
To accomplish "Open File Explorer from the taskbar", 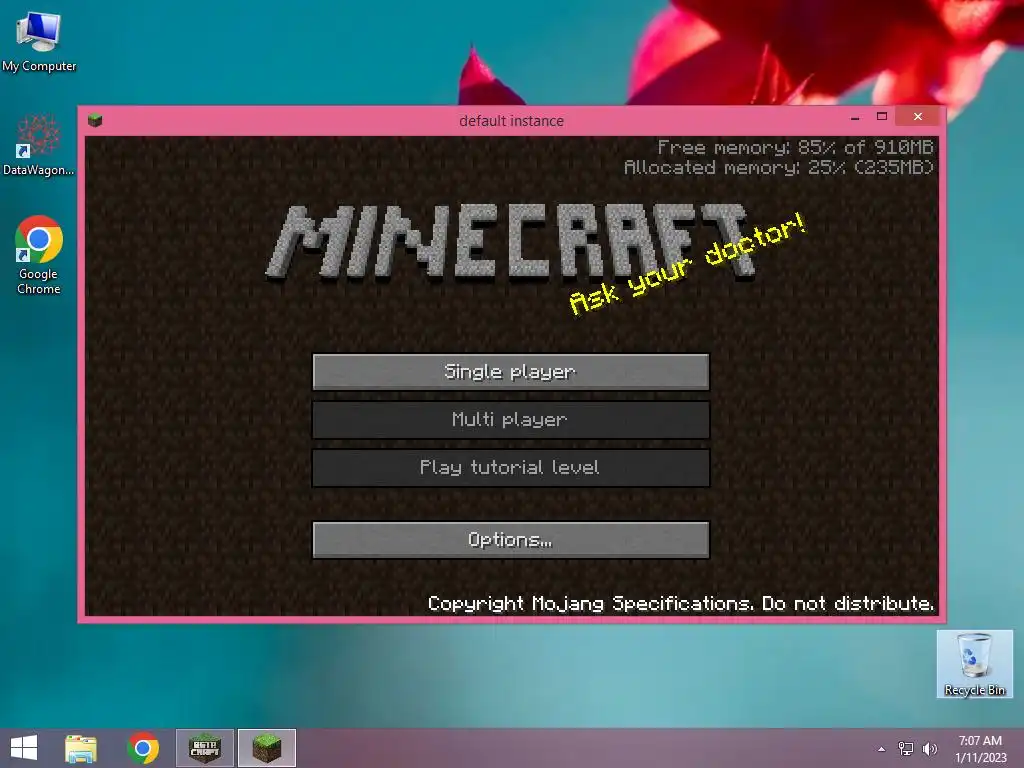I will pos(81,748).
